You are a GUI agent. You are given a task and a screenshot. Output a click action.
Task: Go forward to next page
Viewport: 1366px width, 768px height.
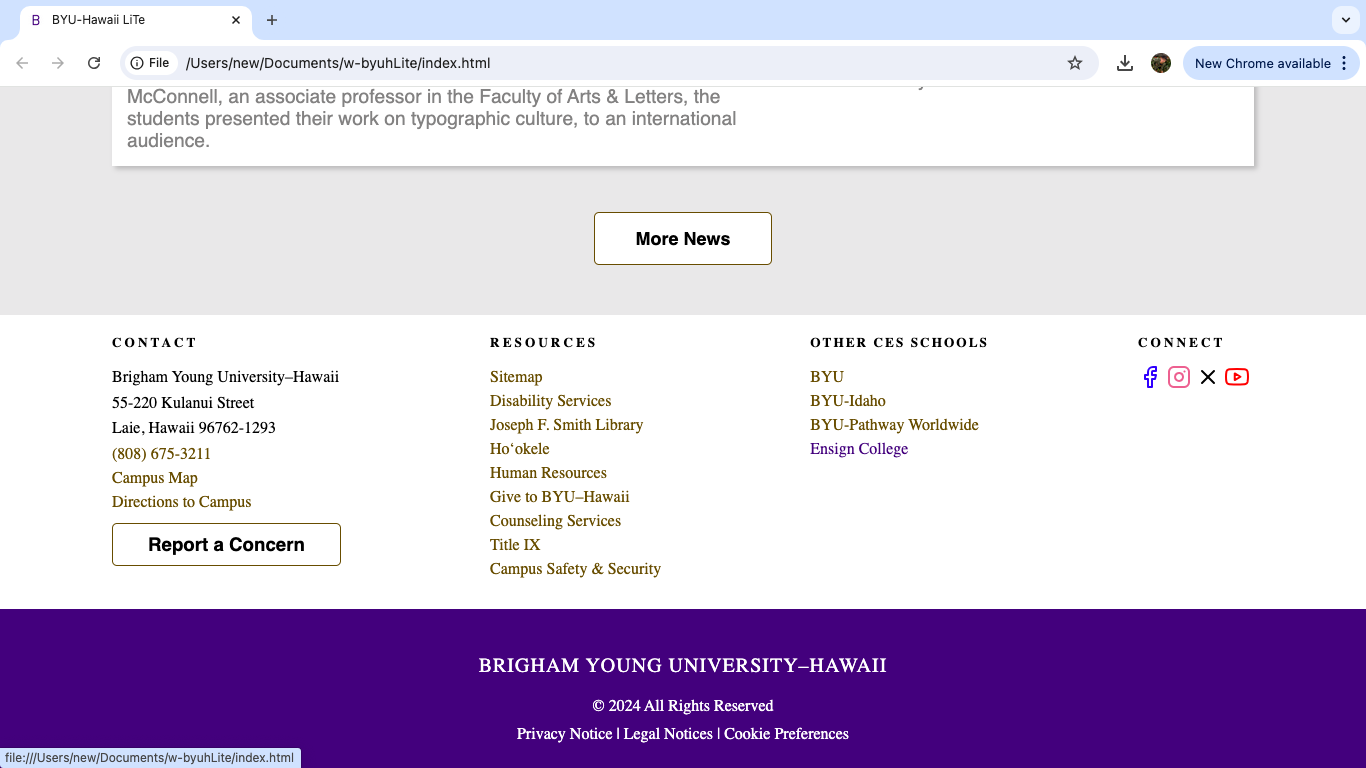point(58,63)
